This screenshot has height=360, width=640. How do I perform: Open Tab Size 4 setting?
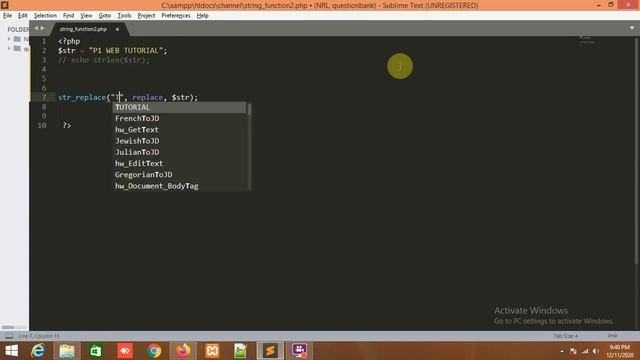[x=565, y=336]
